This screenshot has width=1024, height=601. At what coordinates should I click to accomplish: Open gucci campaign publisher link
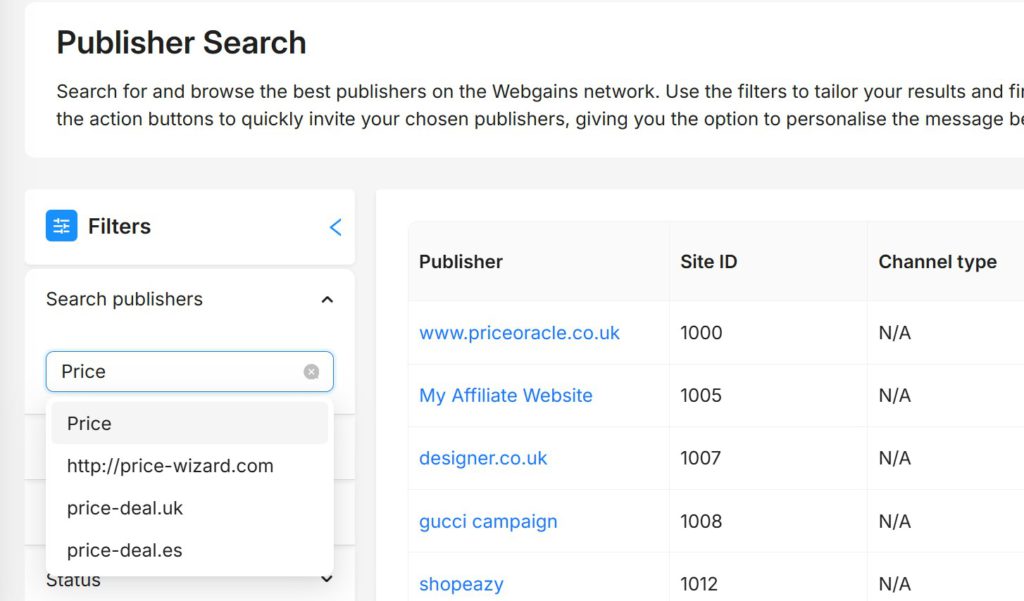pyautogui.click(x=488, y=521)
